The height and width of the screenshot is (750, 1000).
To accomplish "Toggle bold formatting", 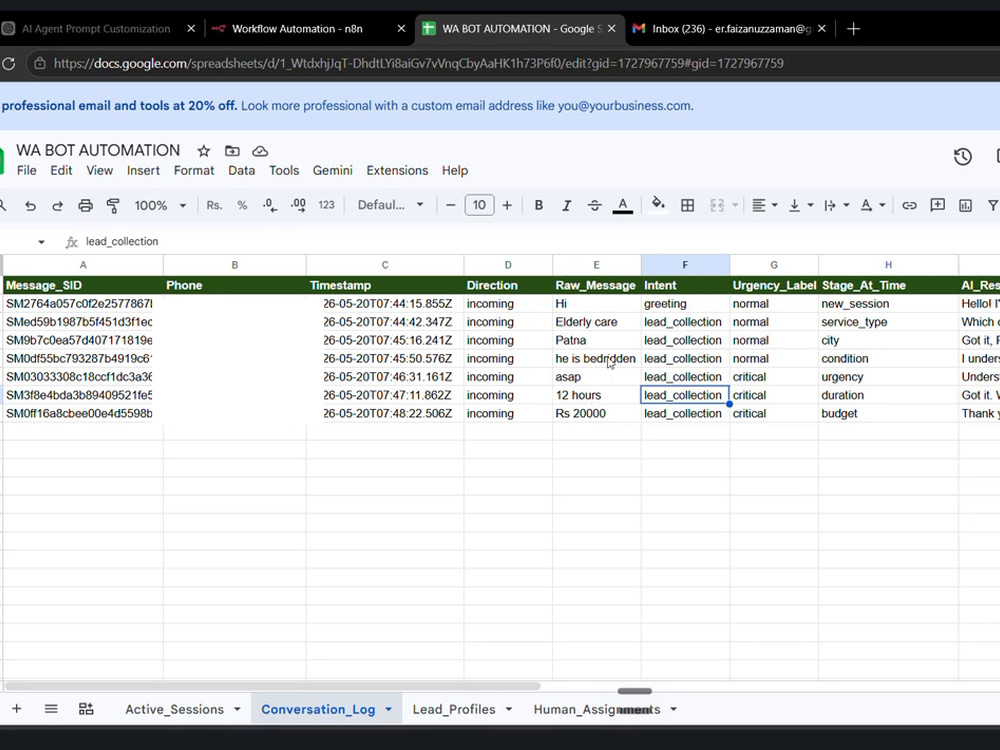I will 539,205.
